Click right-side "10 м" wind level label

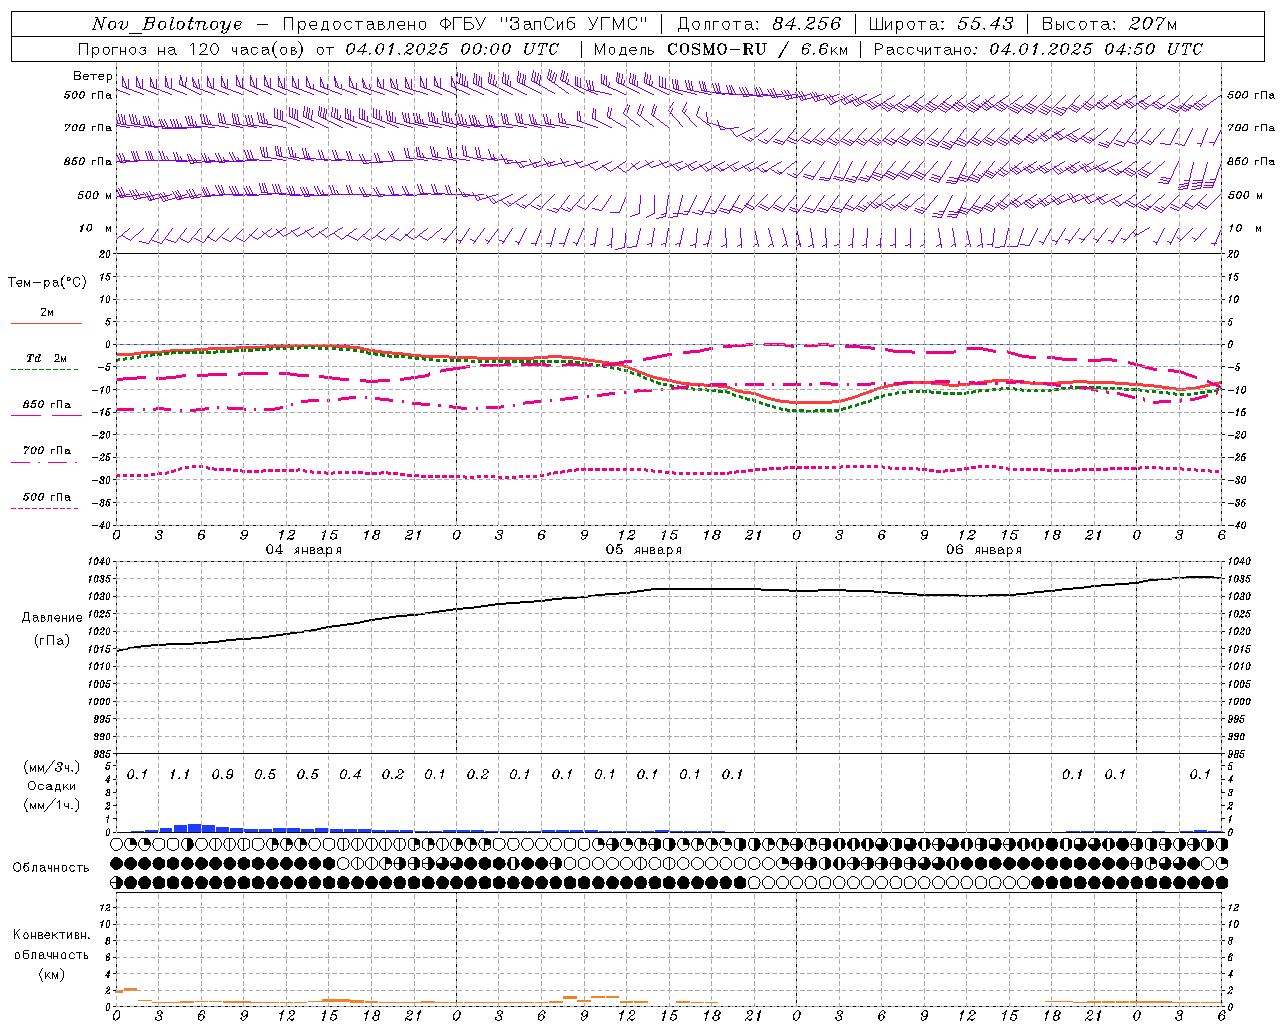(1245, 229)
